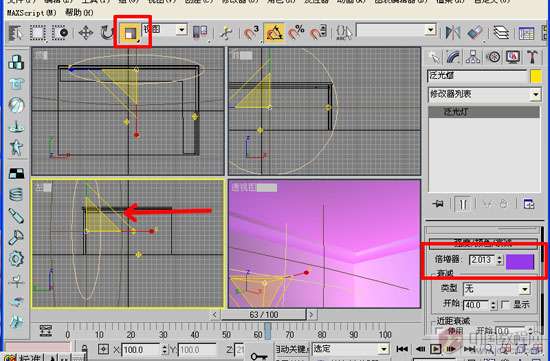Click the object name field 泛光灯
550x361 pixels.
tap(477, 76)
